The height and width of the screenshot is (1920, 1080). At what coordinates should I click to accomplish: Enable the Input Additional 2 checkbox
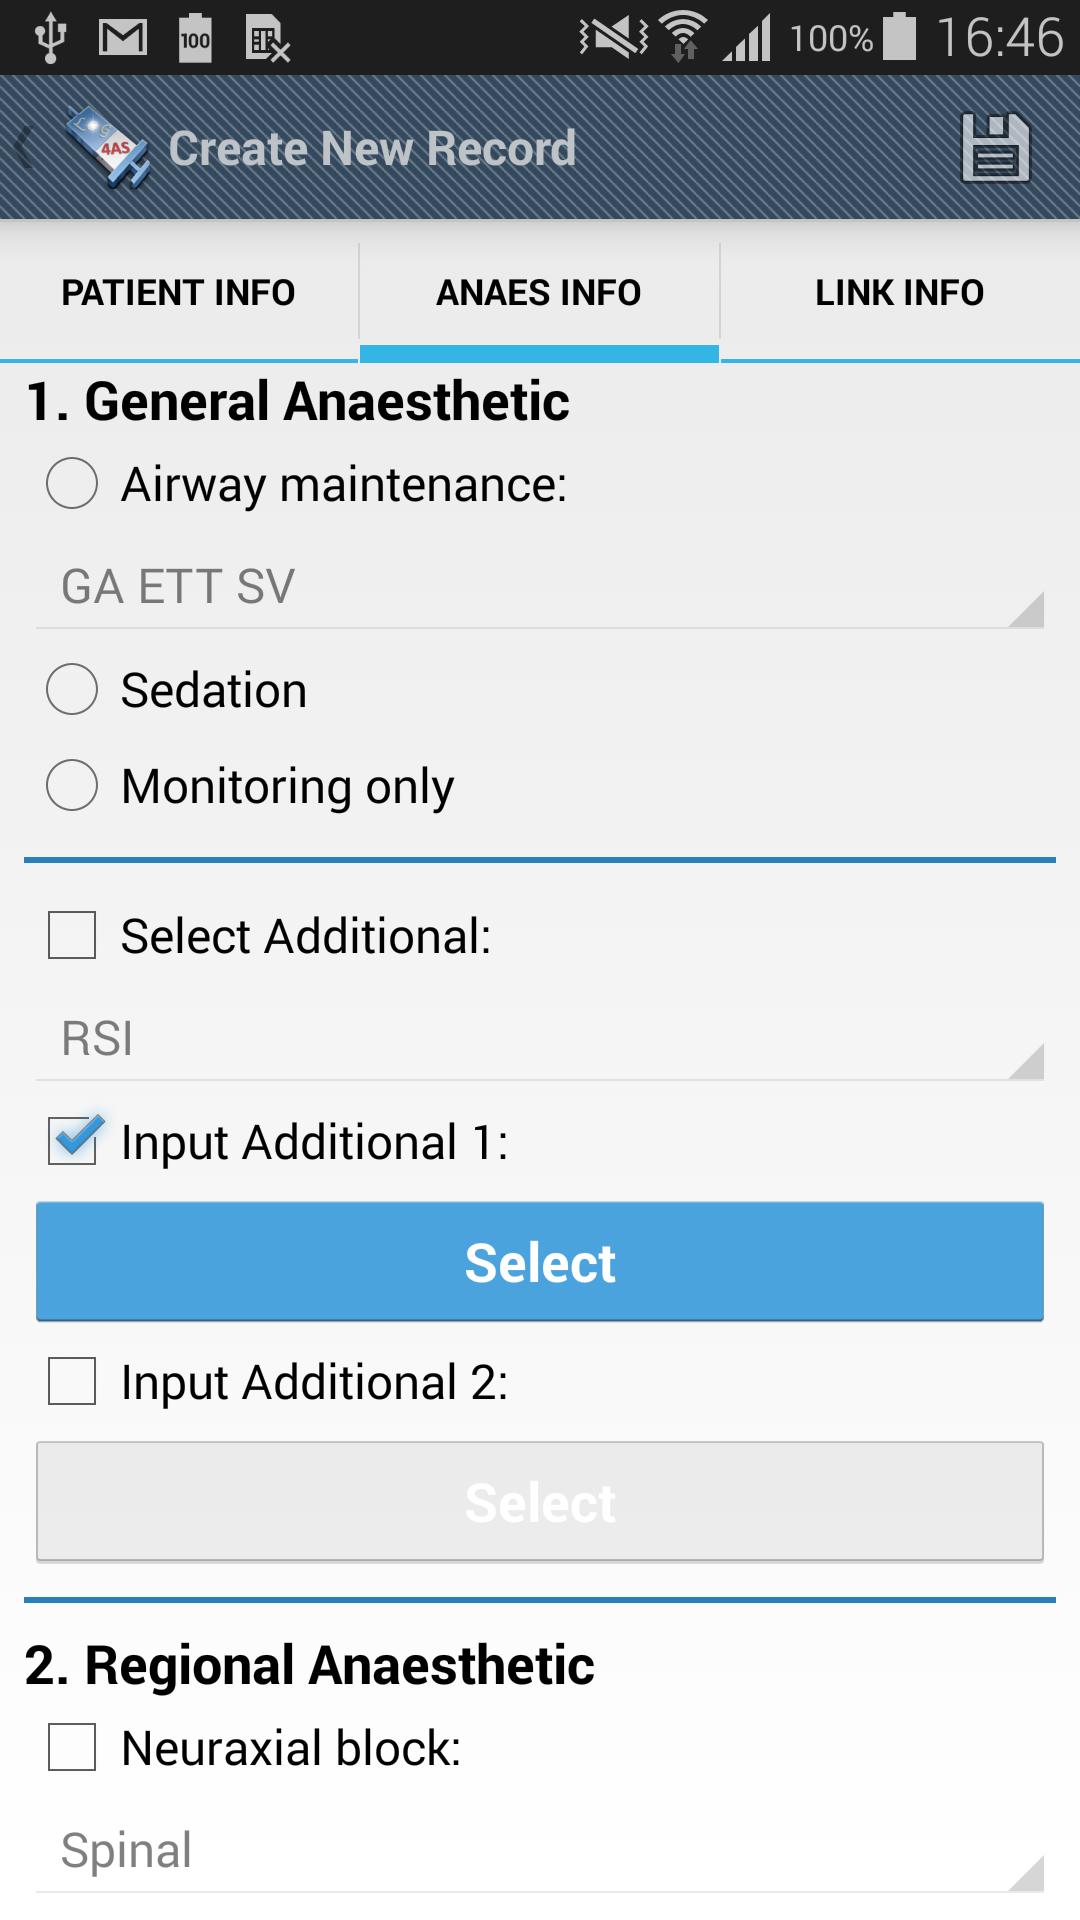click(72, 1381)
